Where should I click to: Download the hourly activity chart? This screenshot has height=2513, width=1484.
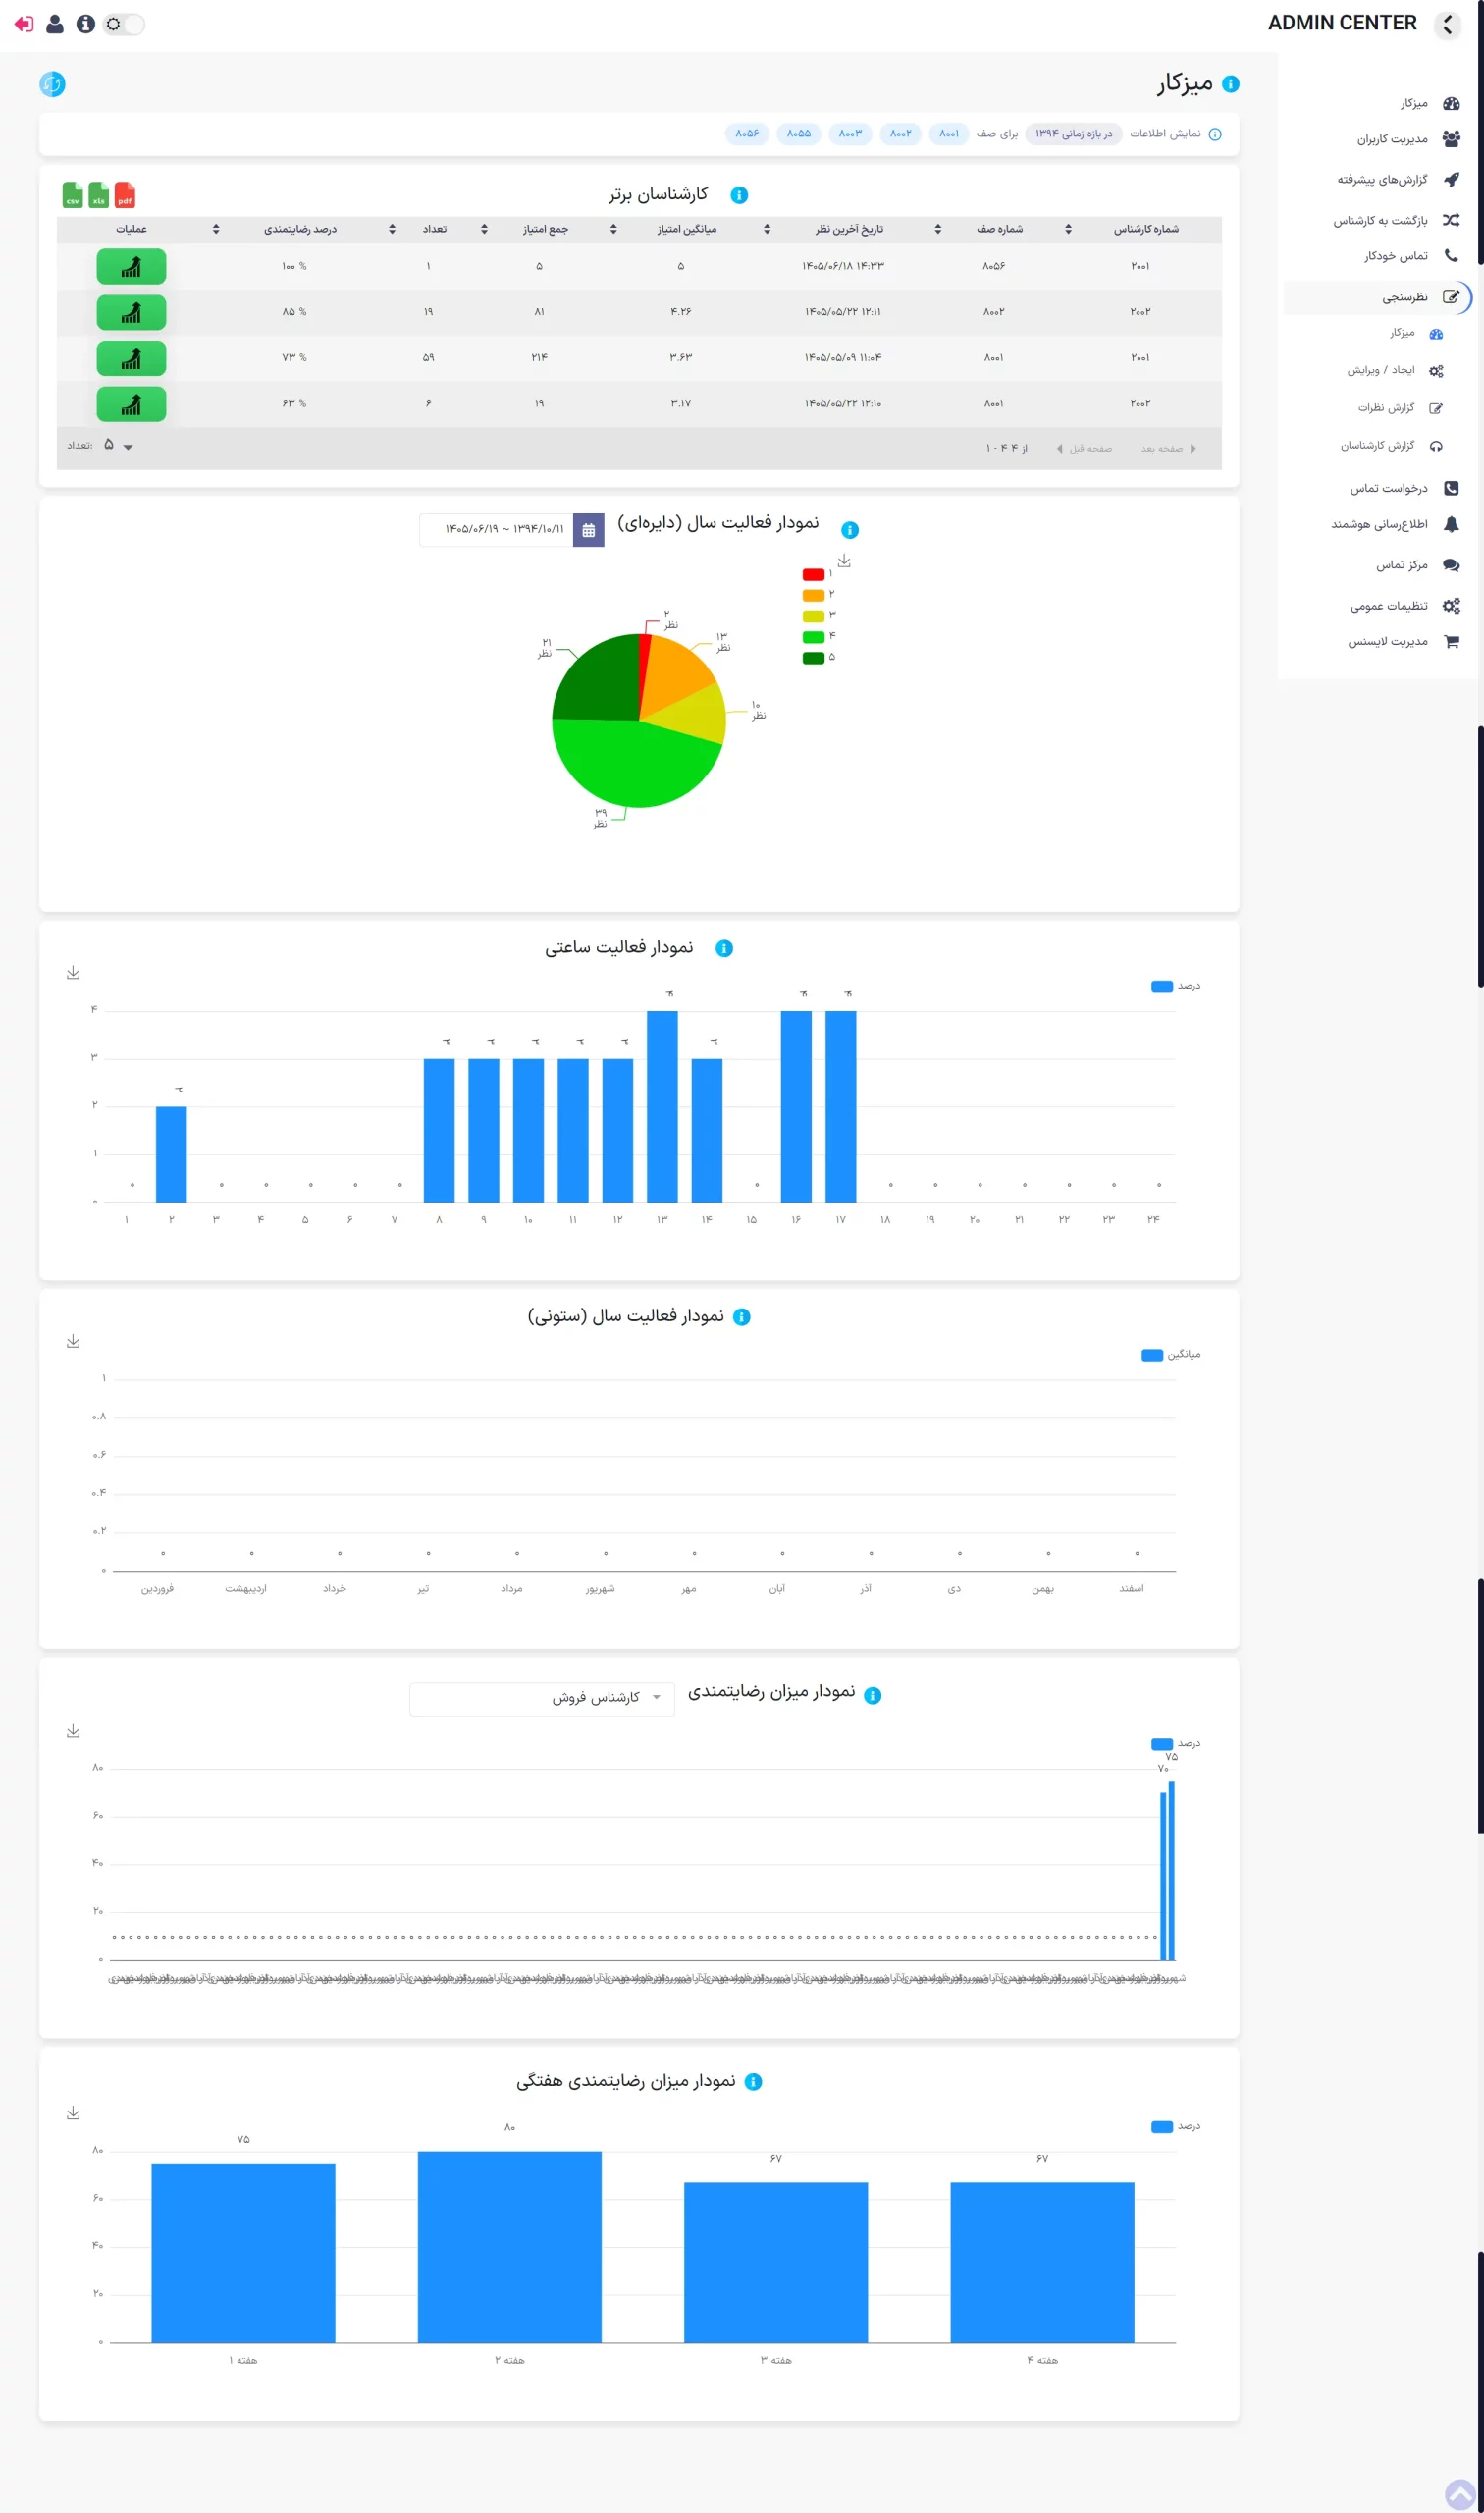pos(73,972)
